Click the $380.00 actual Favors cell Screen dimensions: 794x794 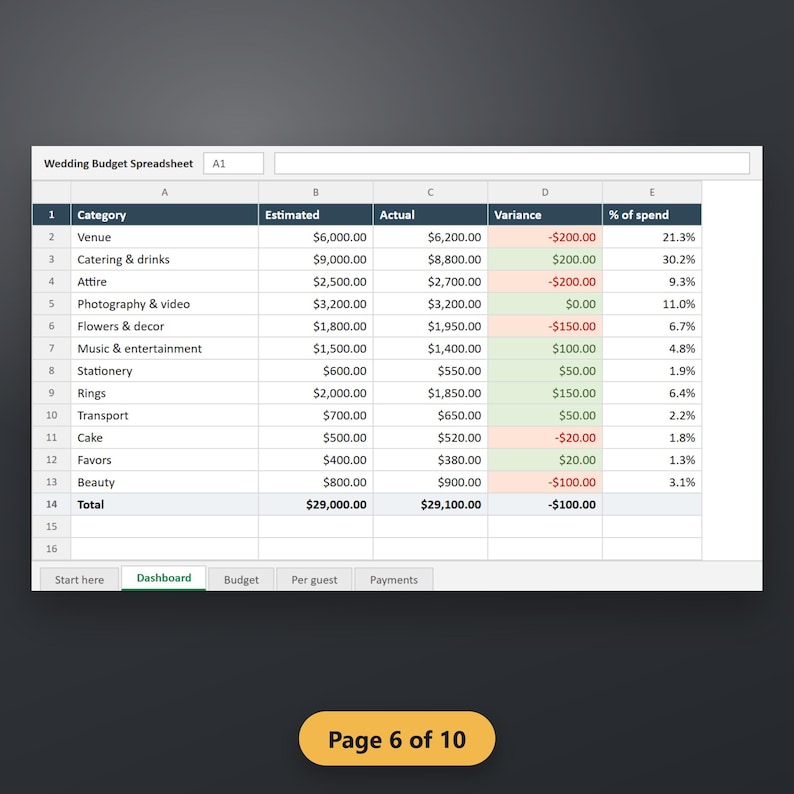coord(430,460)
